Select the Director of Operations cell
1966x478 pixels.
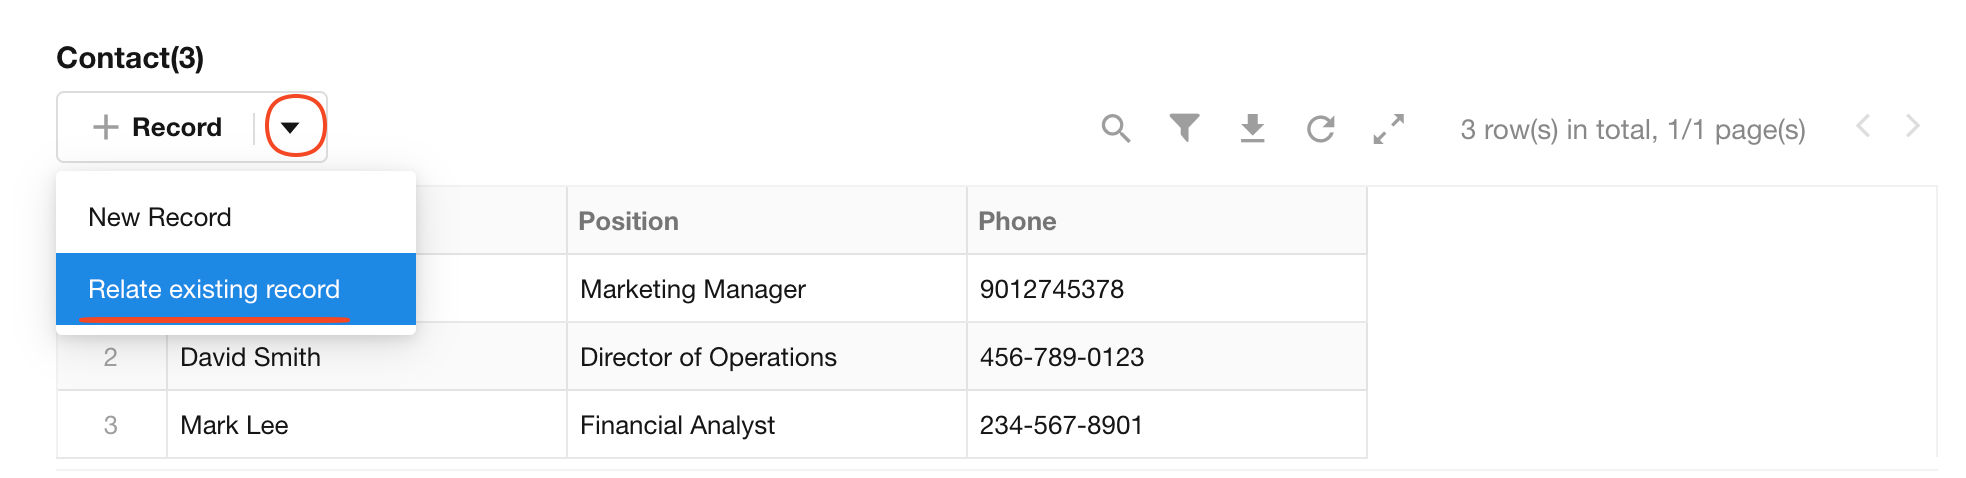pyautogui.click(x=708, y=357)
